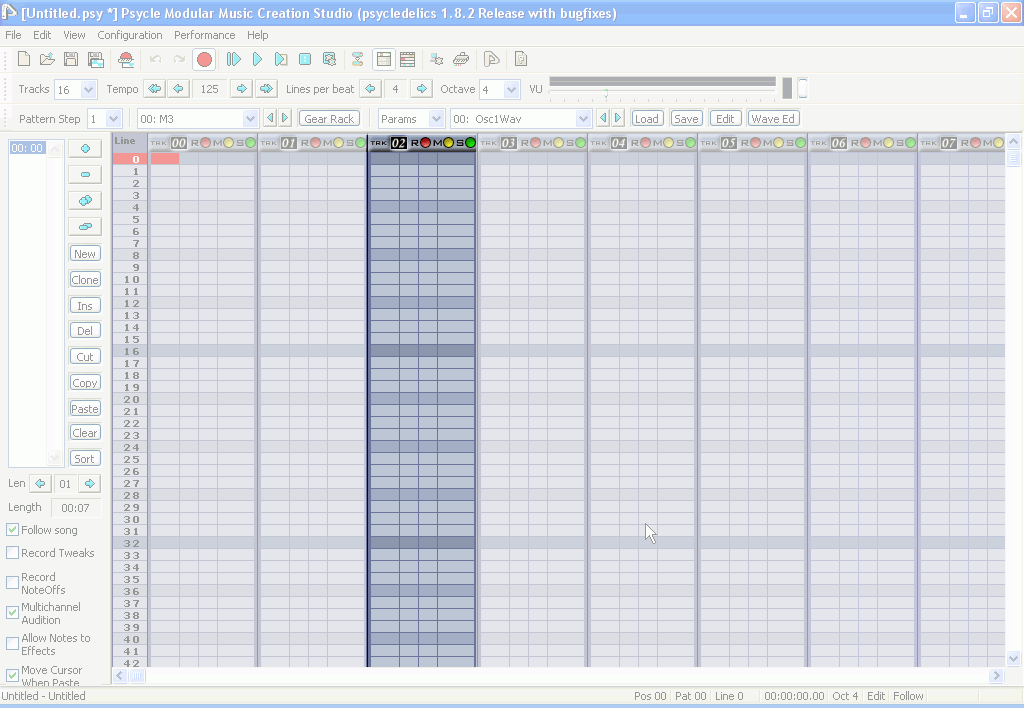Increase tempo by one (single right arrow)
Viewport: 1024px width, 708px height.
click(242, 89)
